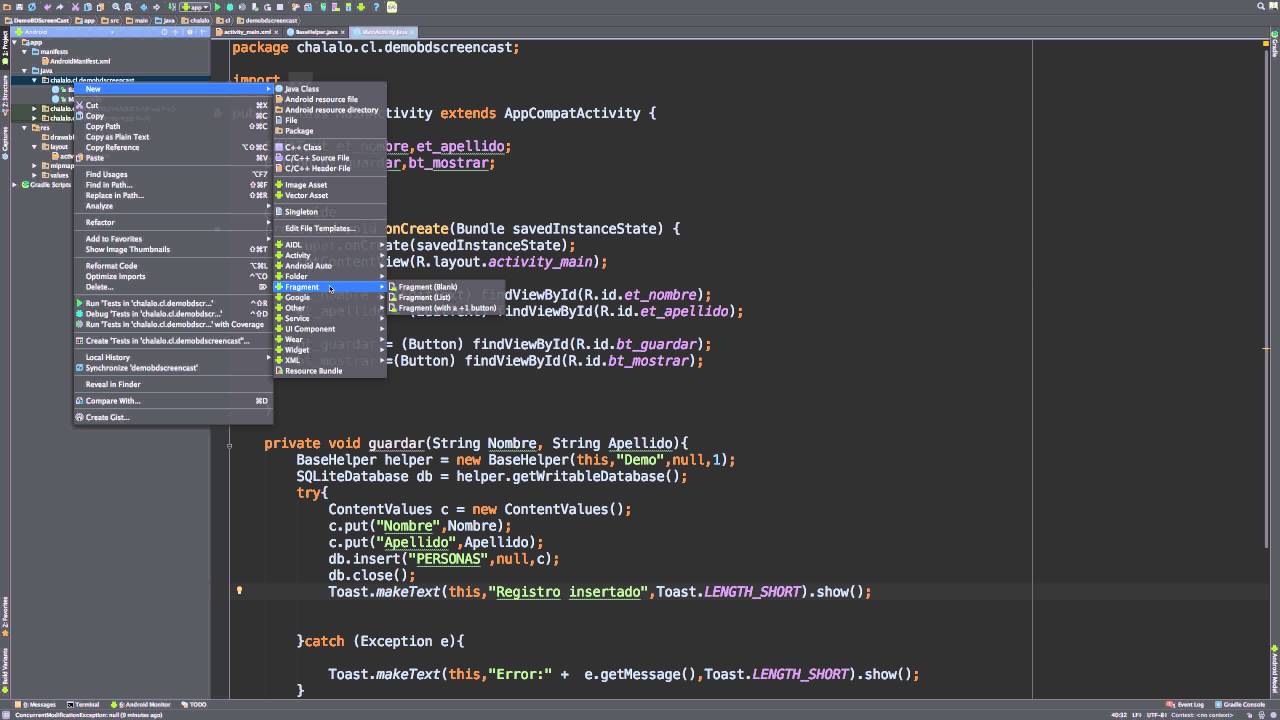
Task: Click Reformat Code entry
Action: (172, 266)
